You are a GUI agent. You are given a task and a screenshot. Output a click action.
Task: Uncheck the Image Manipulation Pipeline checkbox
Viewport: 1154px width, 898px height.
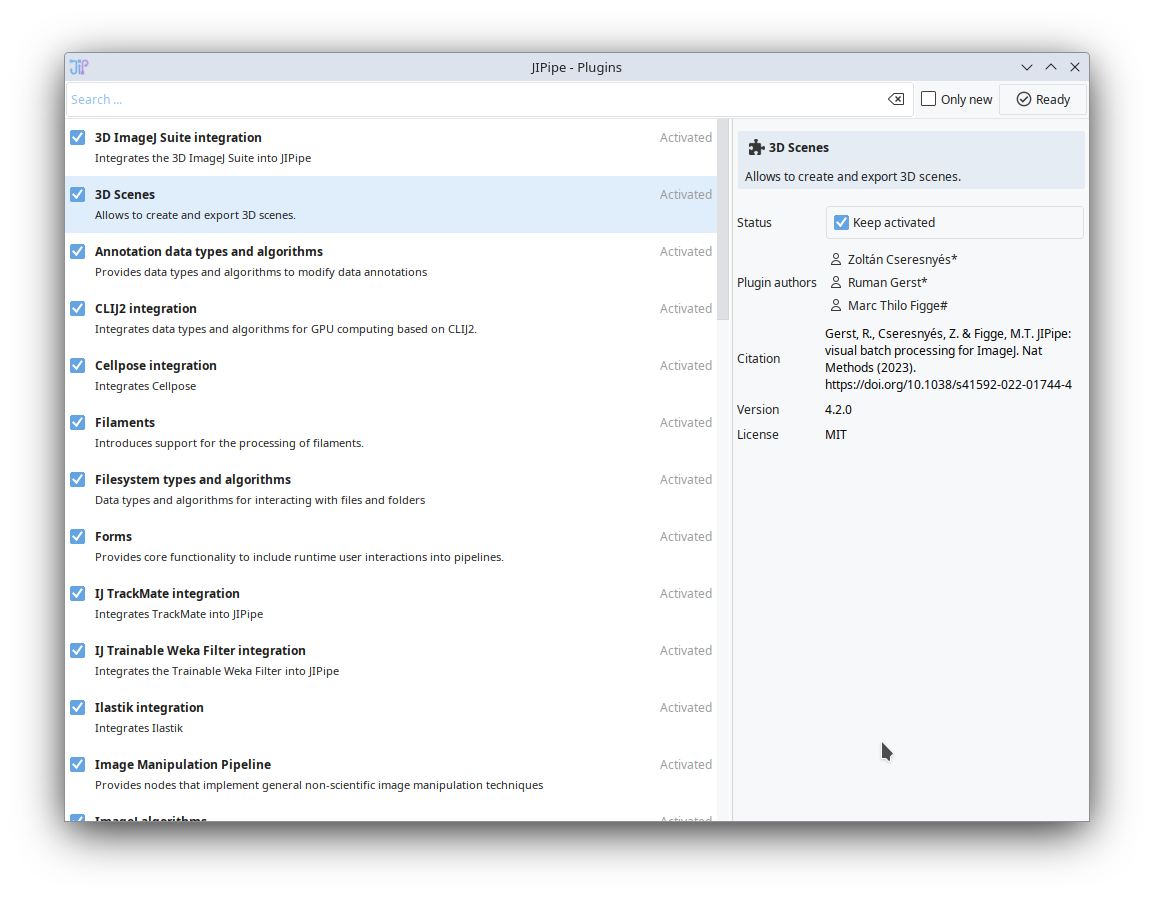pos(77,765)
